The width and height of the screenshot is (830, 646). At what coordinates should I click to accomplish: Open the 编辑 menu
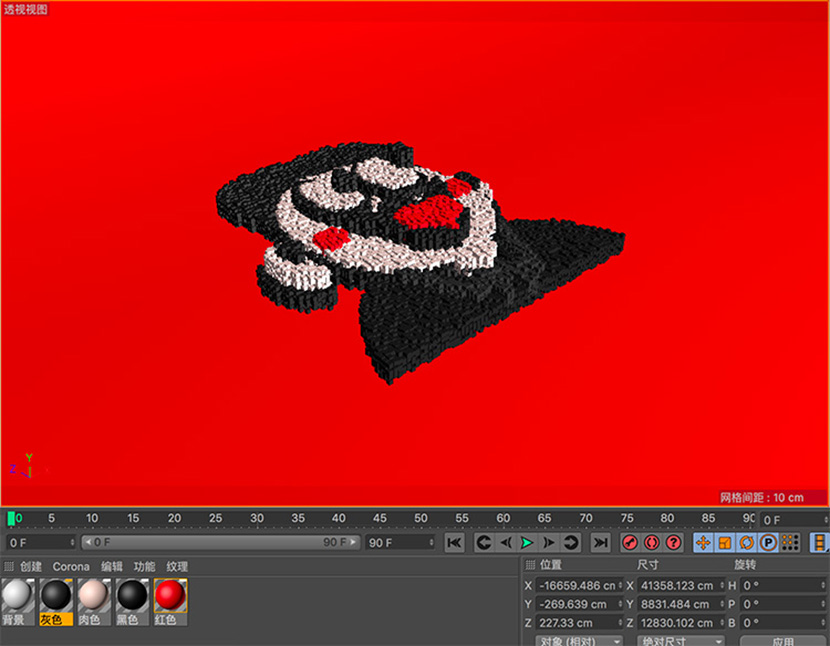coord(112,567)
